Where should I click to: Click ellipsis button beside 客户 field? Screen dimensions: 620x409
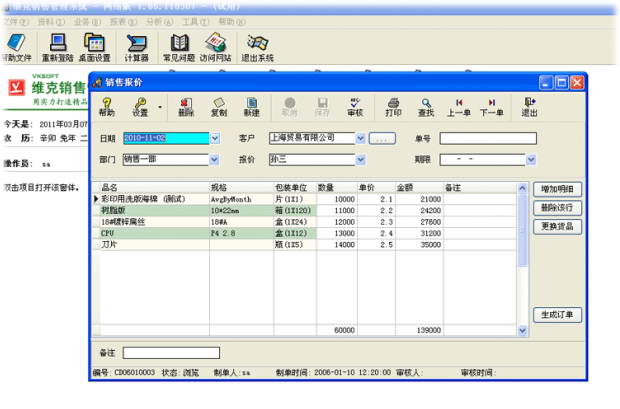coord(382,138)
